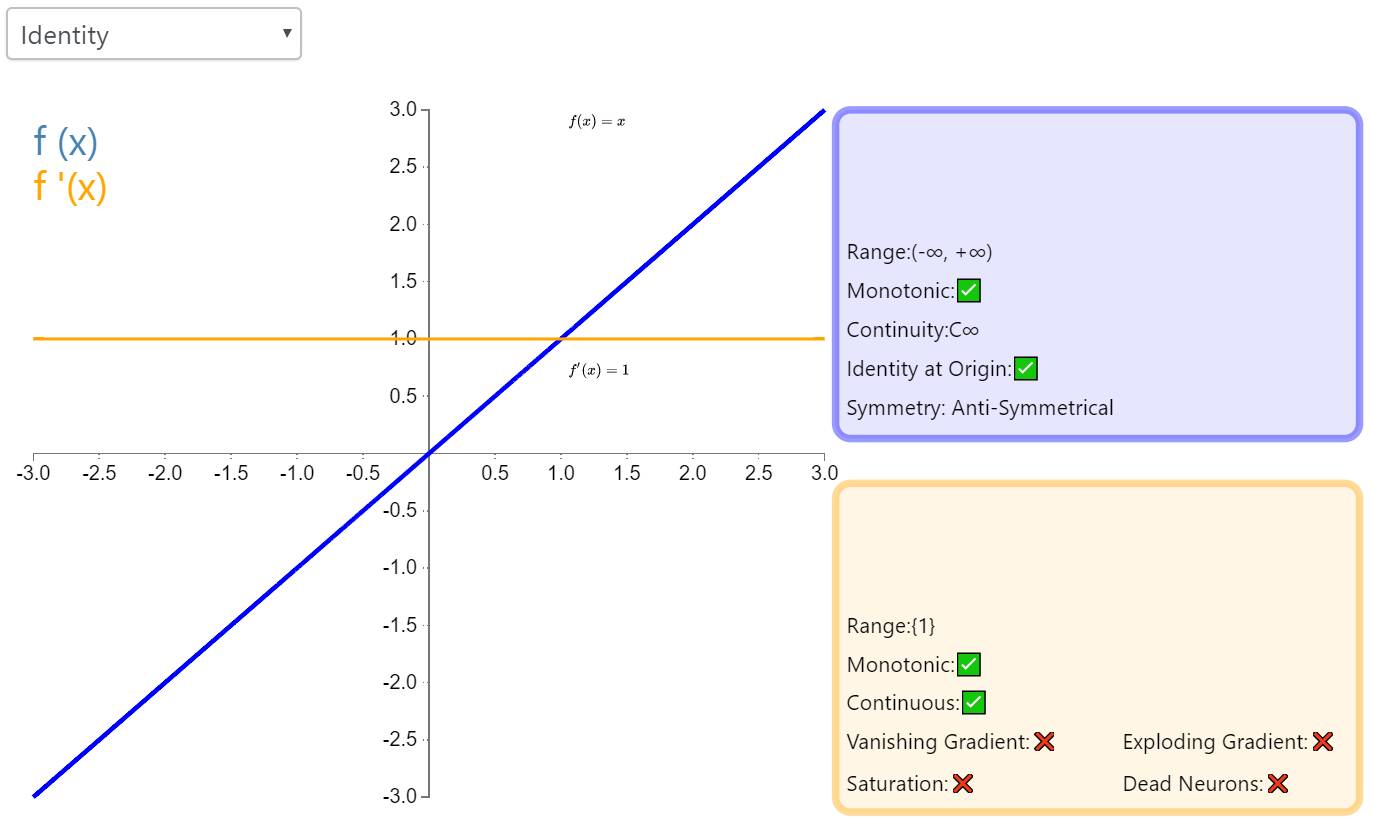Click the Saturation red cross icon

point(962,784)
